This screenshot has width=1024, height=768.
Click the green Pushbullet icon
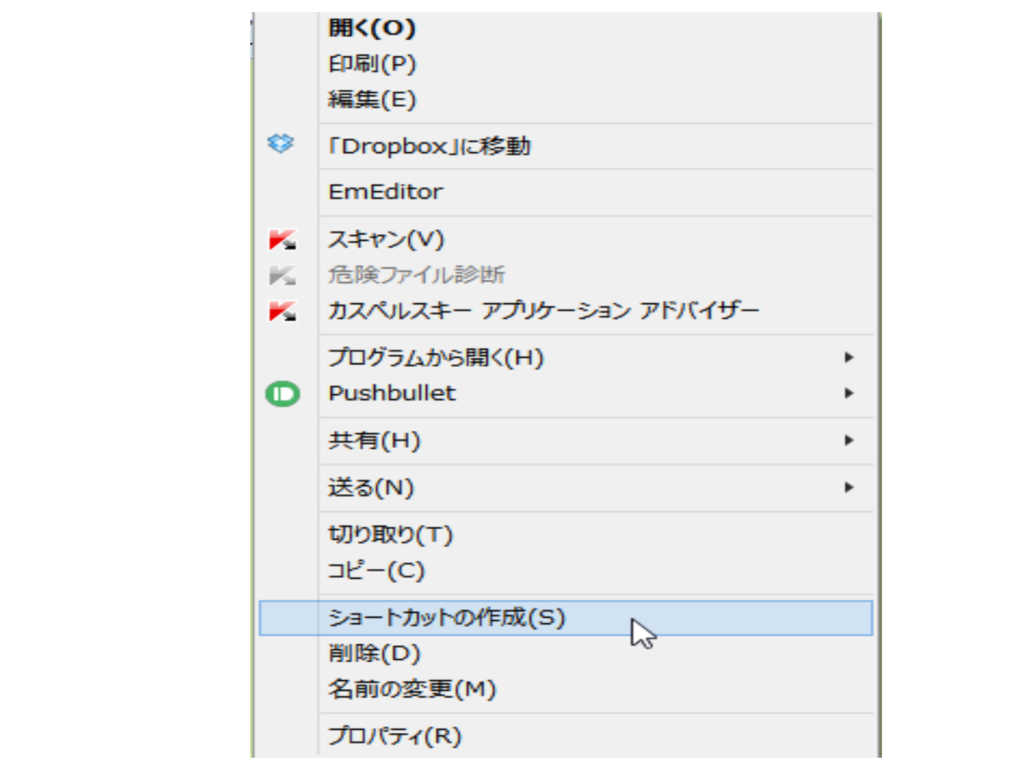click(282, 394)
